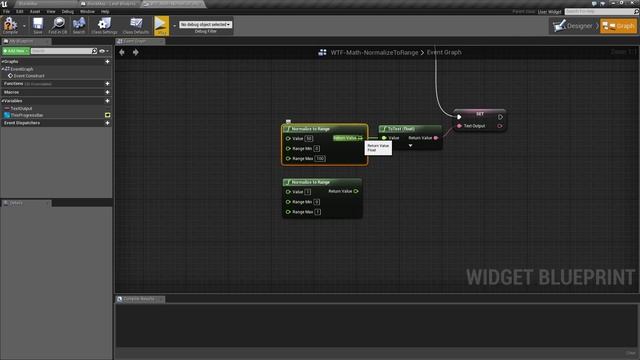Open the Search tool in the toolbar

[79, 24]
